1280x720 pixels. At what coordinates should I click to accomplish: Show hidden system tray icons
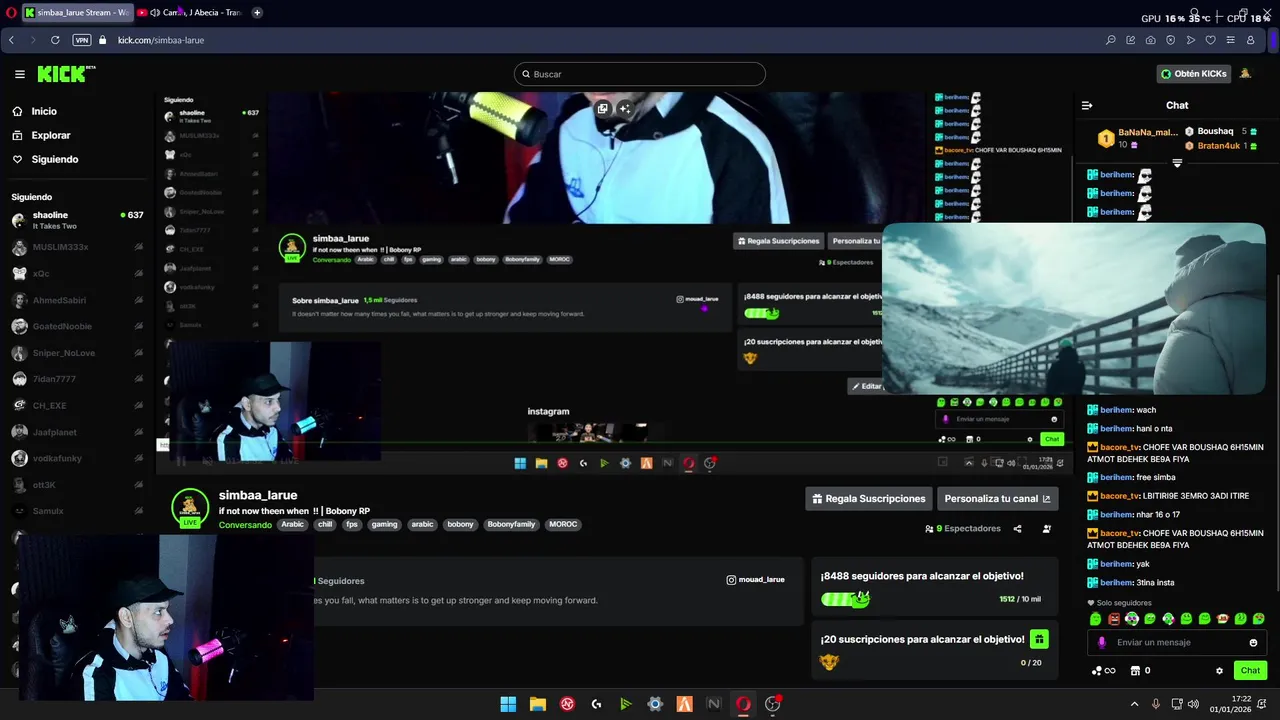point(1134,704)
